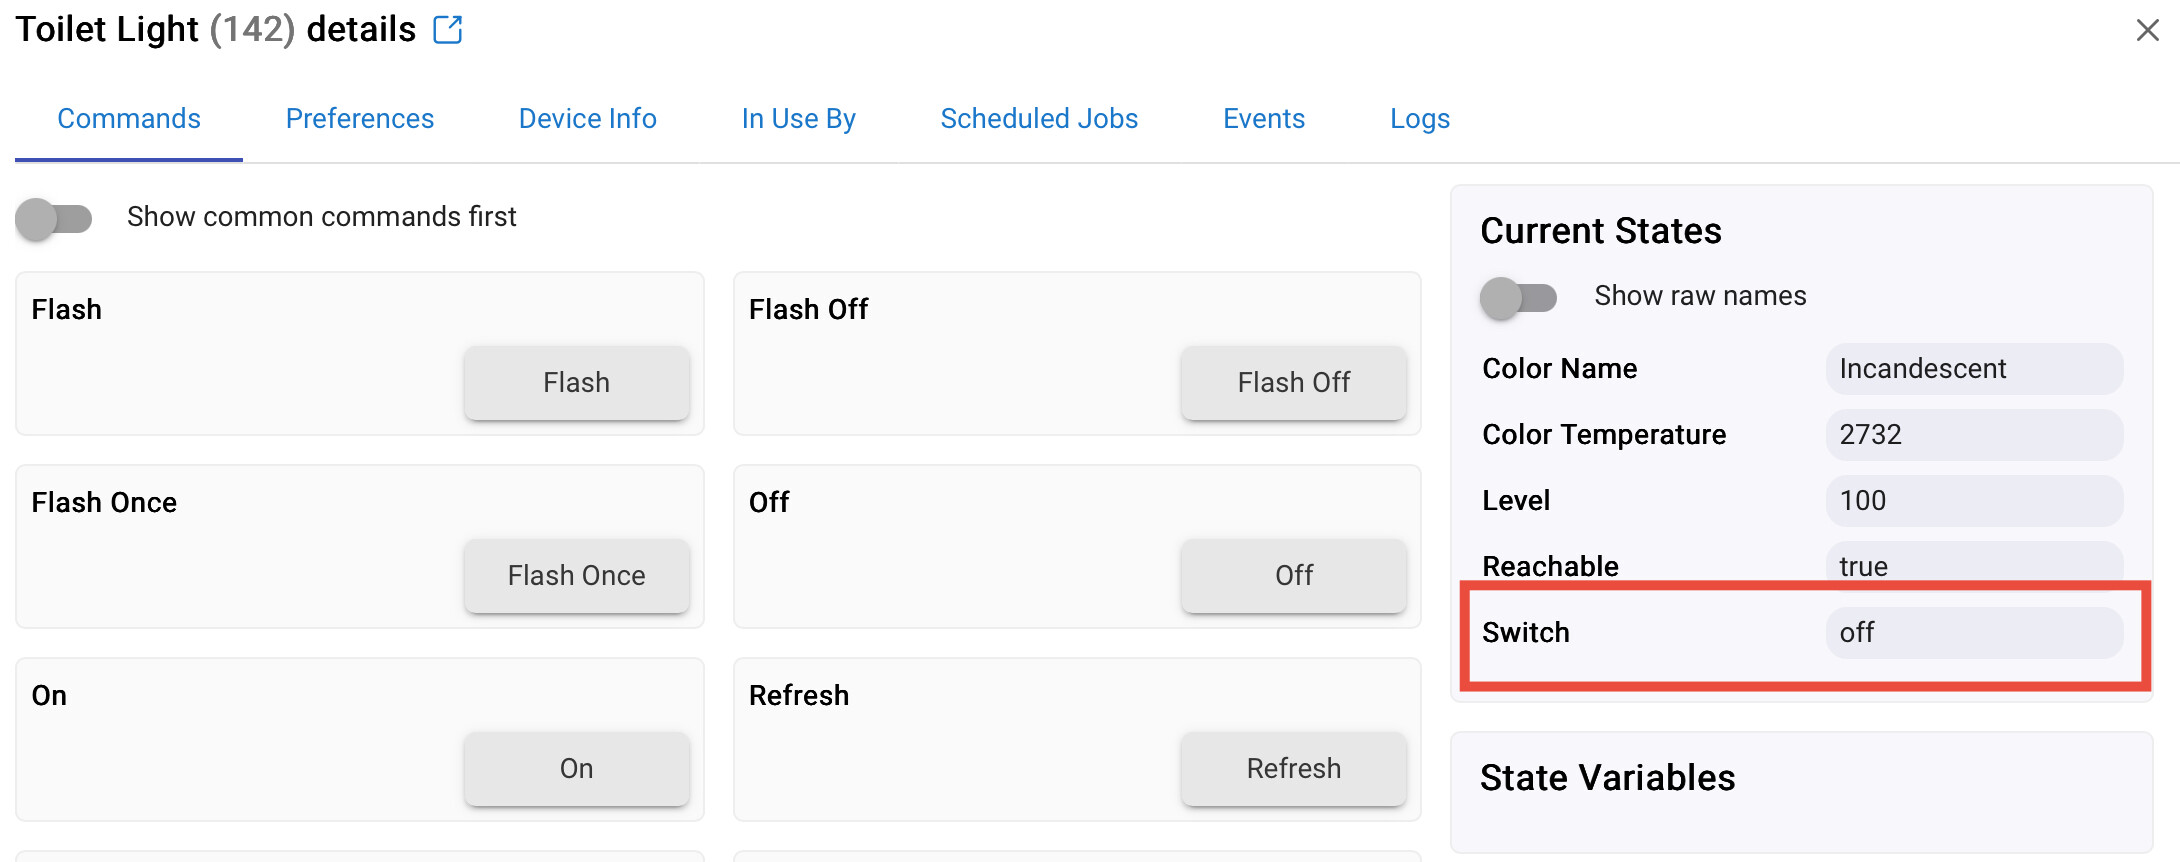Close the Toilet Light details dialog
Viewport: 2180px width, 862px height.
tap(2147, 30)
